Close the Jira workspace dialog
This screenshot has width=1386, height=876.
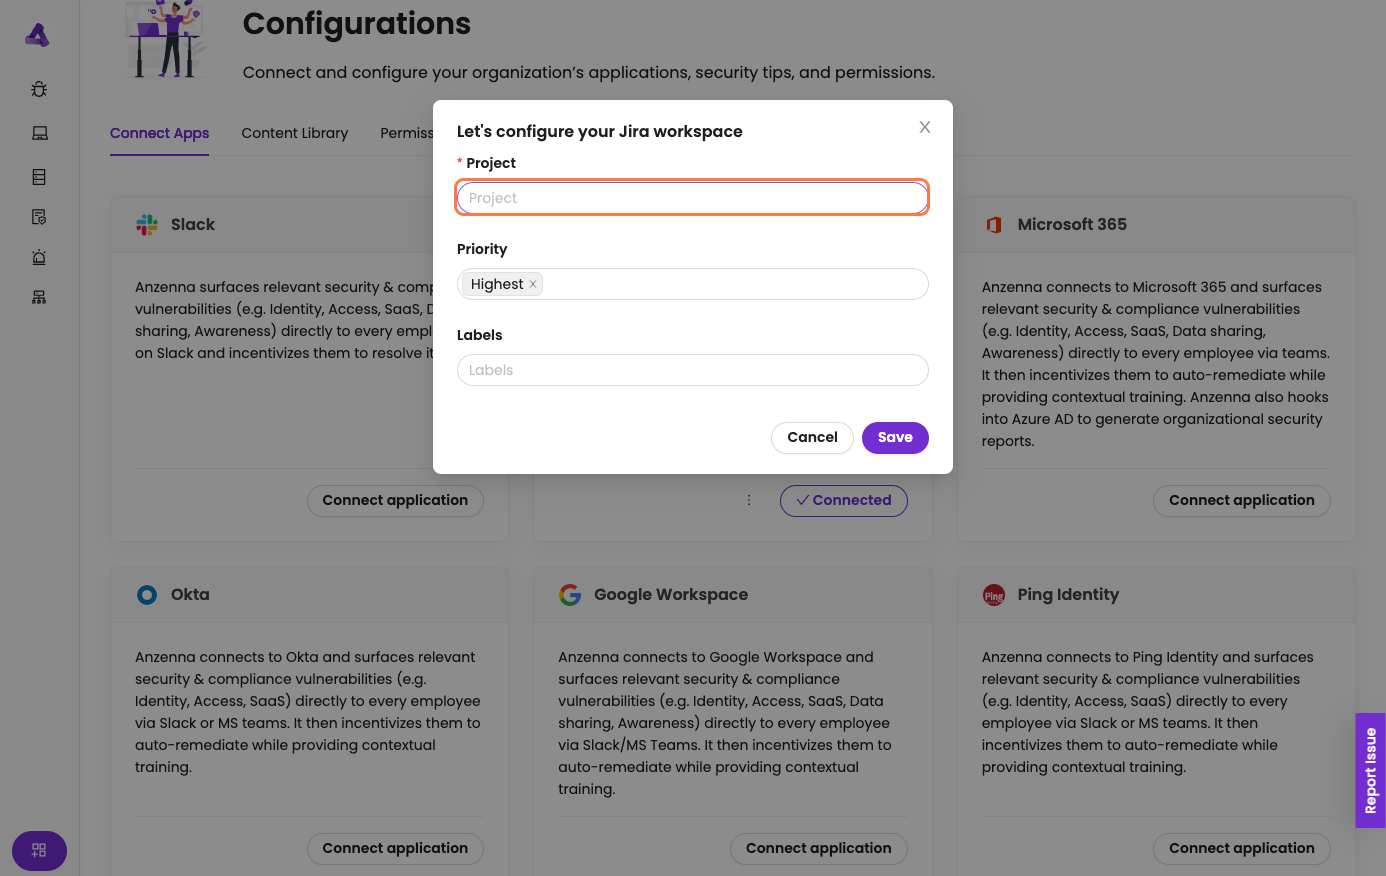[x=925, y=127]
